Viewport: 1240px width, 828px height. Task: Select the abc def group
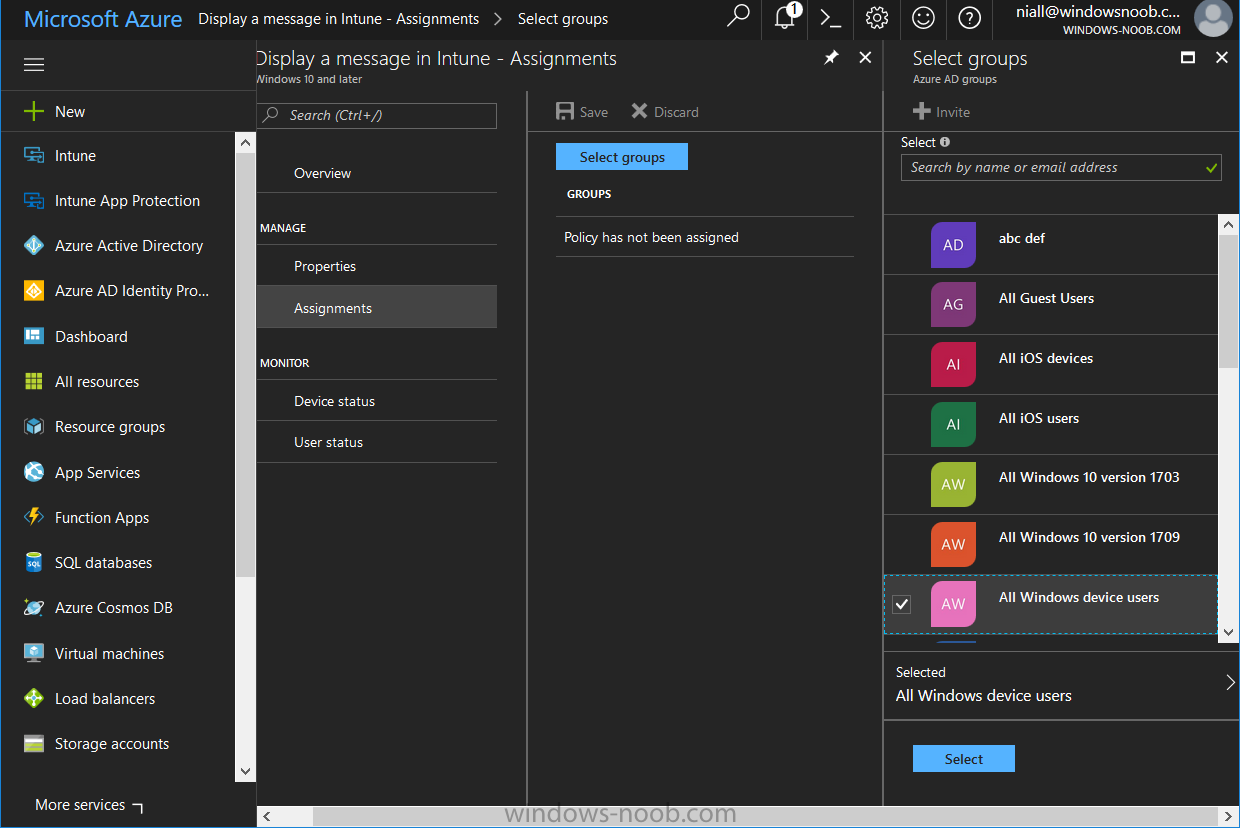1051,245
